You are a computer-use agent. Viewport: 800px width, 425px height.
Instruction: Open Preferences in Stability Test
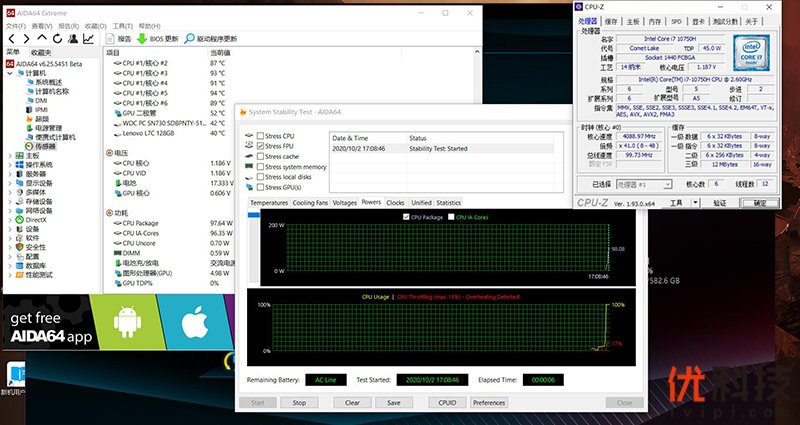coord(489,403)
